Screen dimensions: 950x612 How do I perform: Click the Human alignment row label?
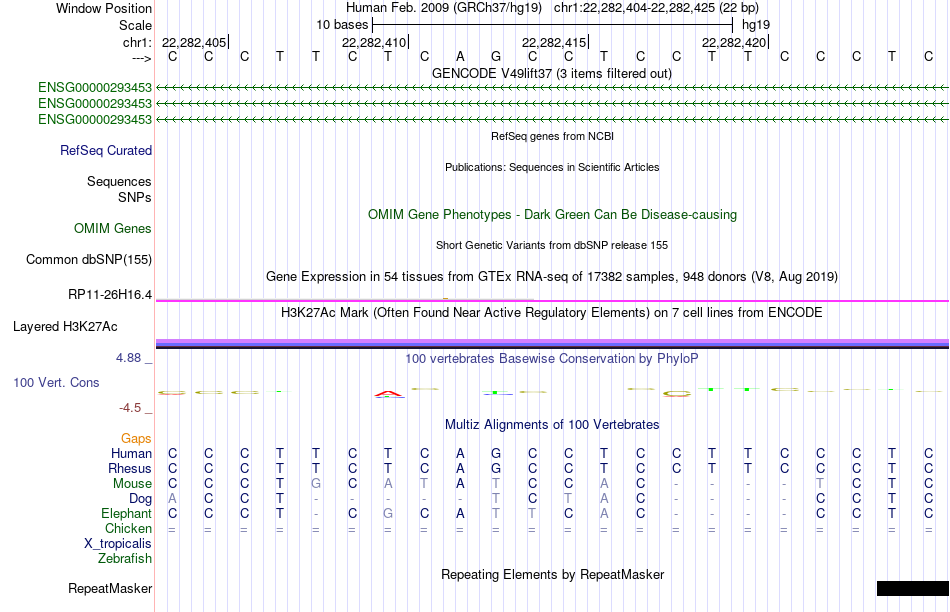[x=131, y=453]
